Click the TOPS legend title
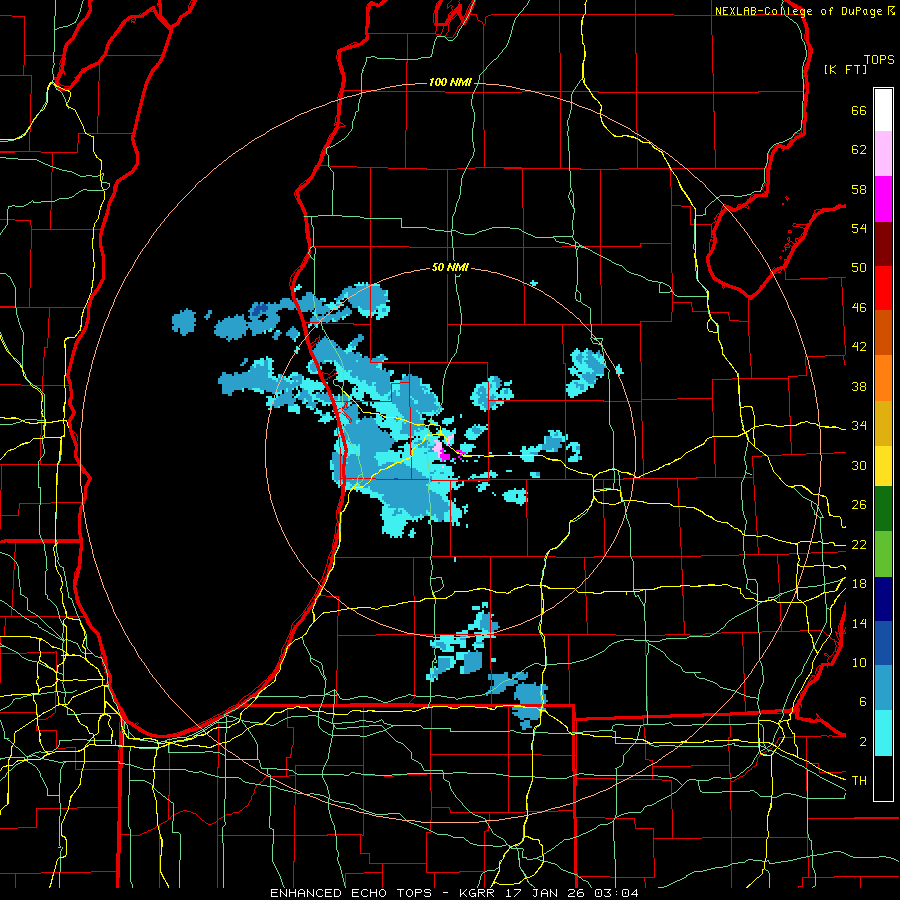 tap(879, 59)
